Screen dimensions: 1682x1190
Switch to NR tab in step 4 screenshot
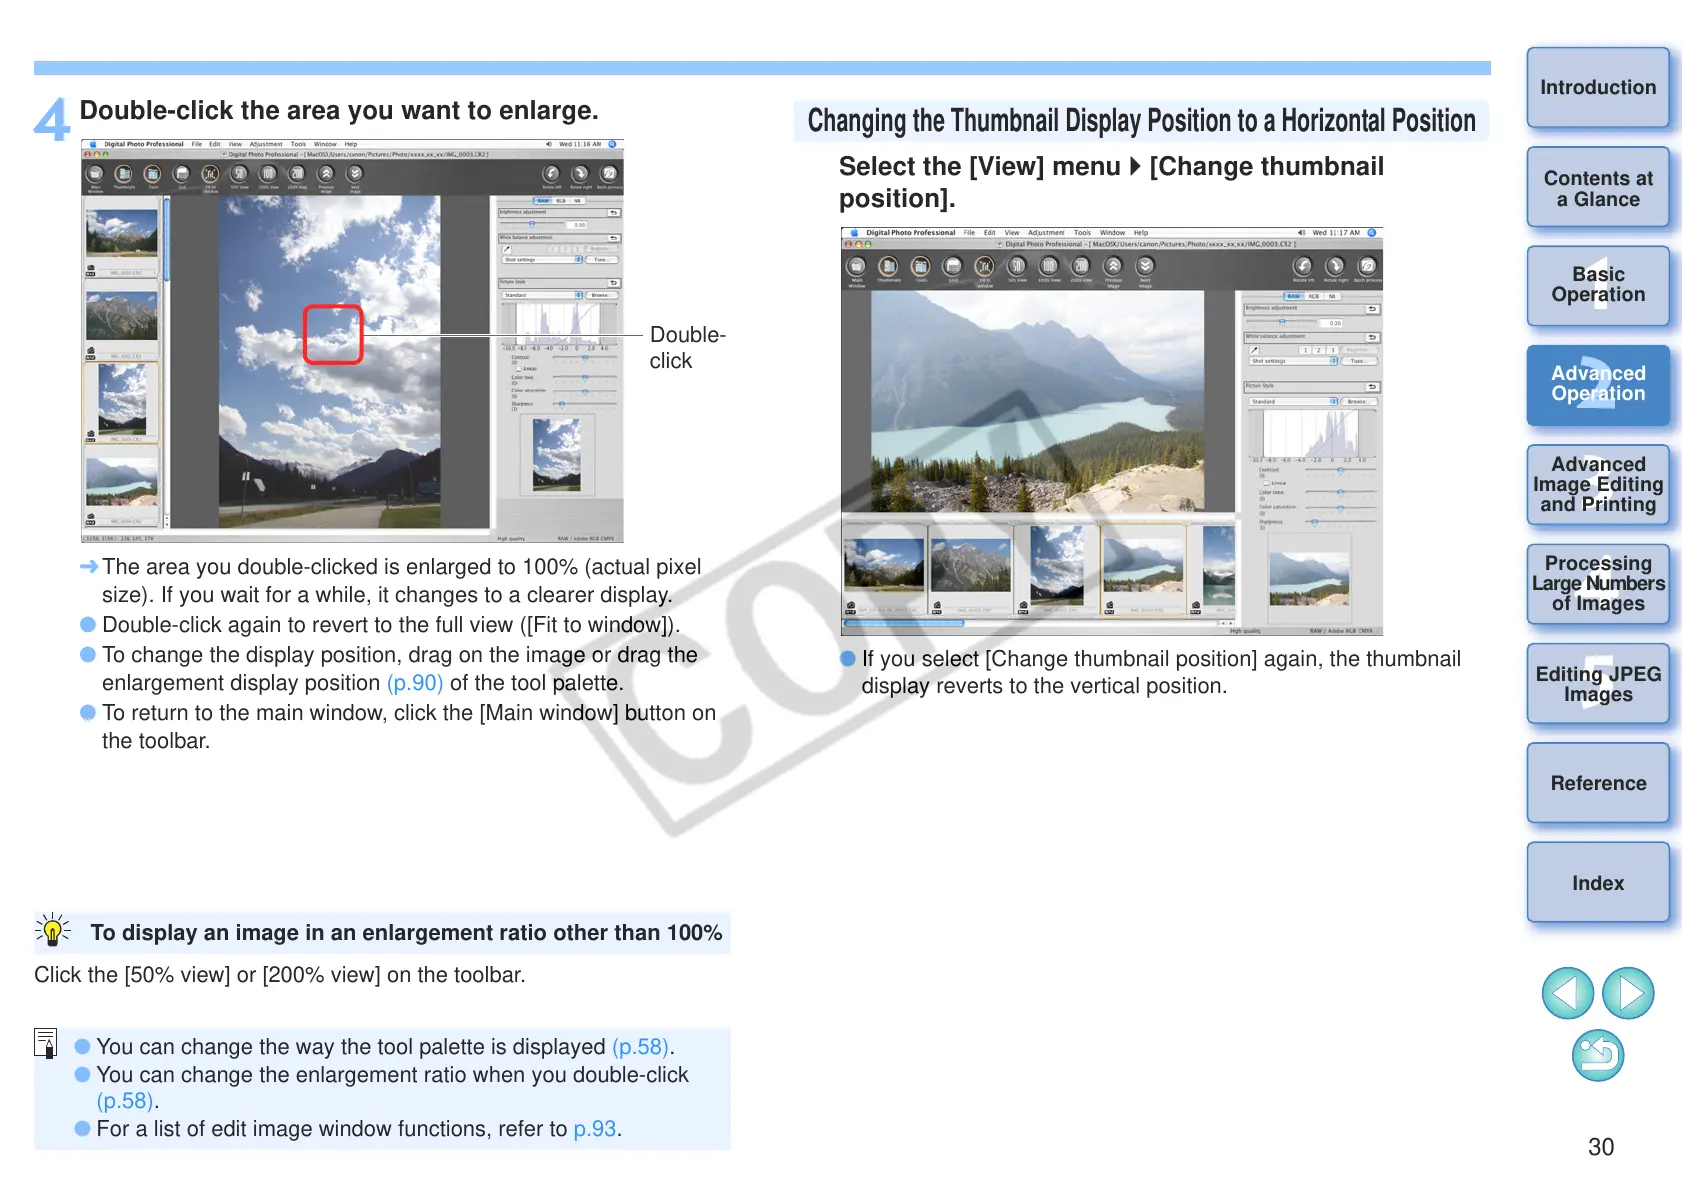coord(577,201)
